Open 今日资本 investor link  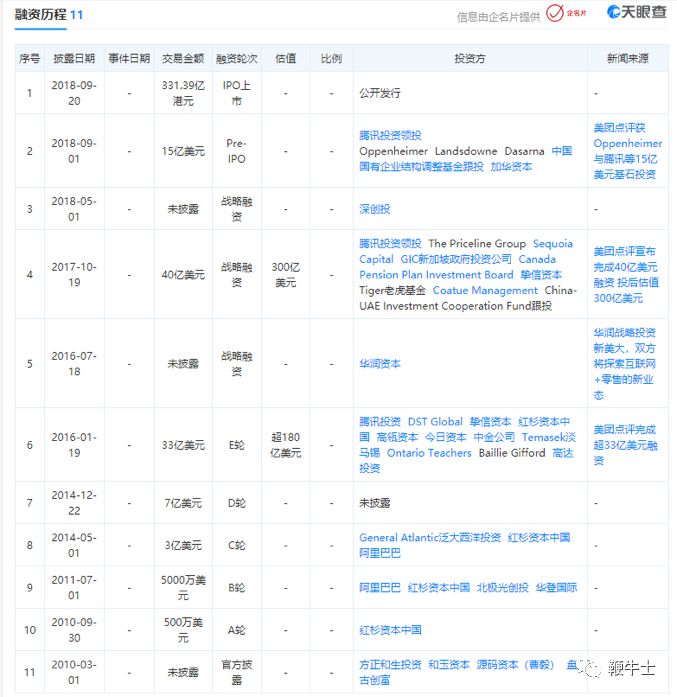pos(445,437)
